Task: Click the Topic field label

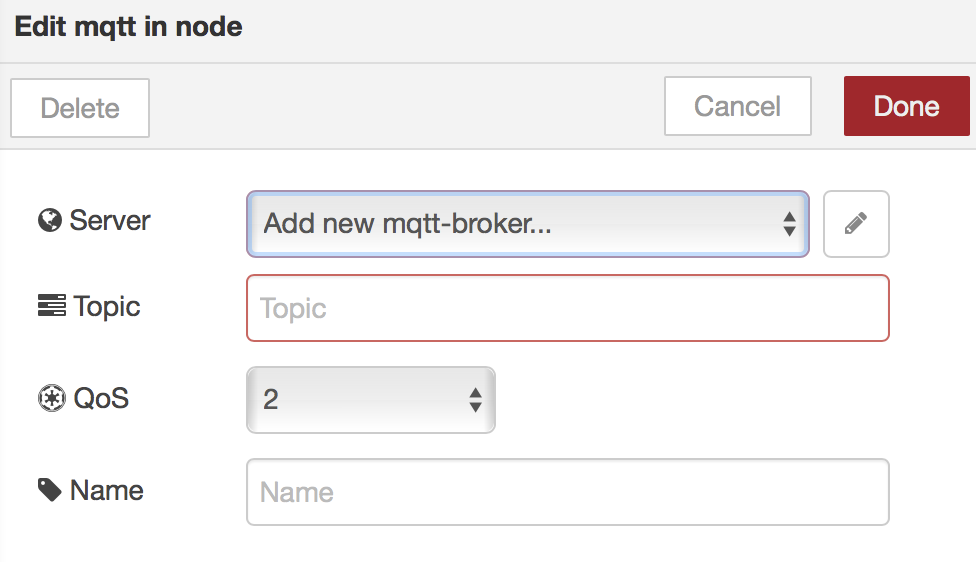Action: tap(107, 306)
